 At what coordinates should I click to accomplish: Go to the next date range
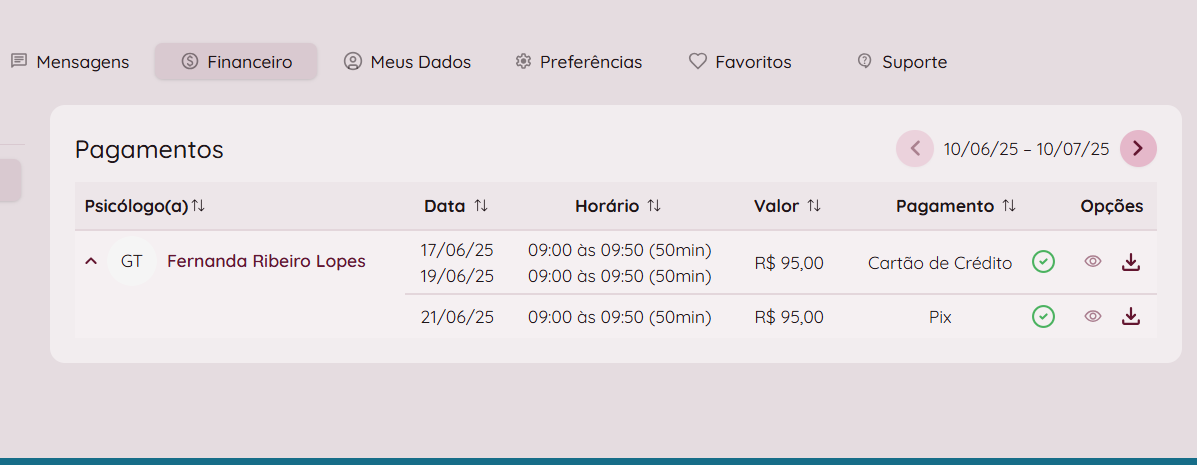pos(1138,149)
